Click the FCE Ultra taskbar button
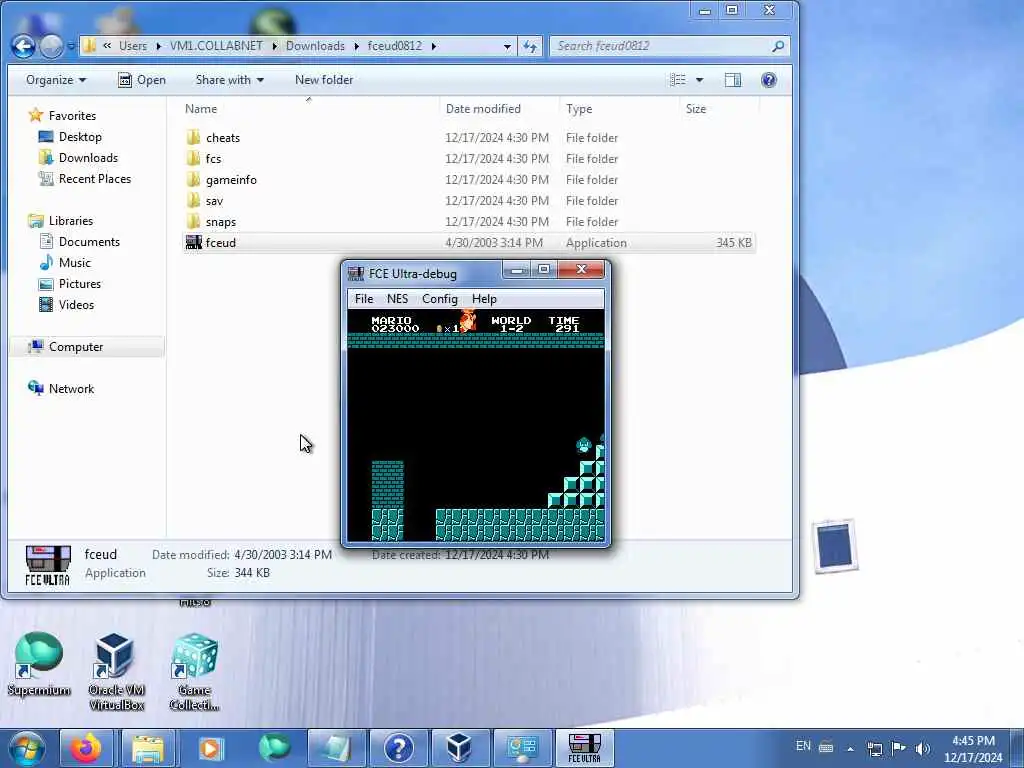Viewport: 1024px width, 768px height. tap(584, 748)
